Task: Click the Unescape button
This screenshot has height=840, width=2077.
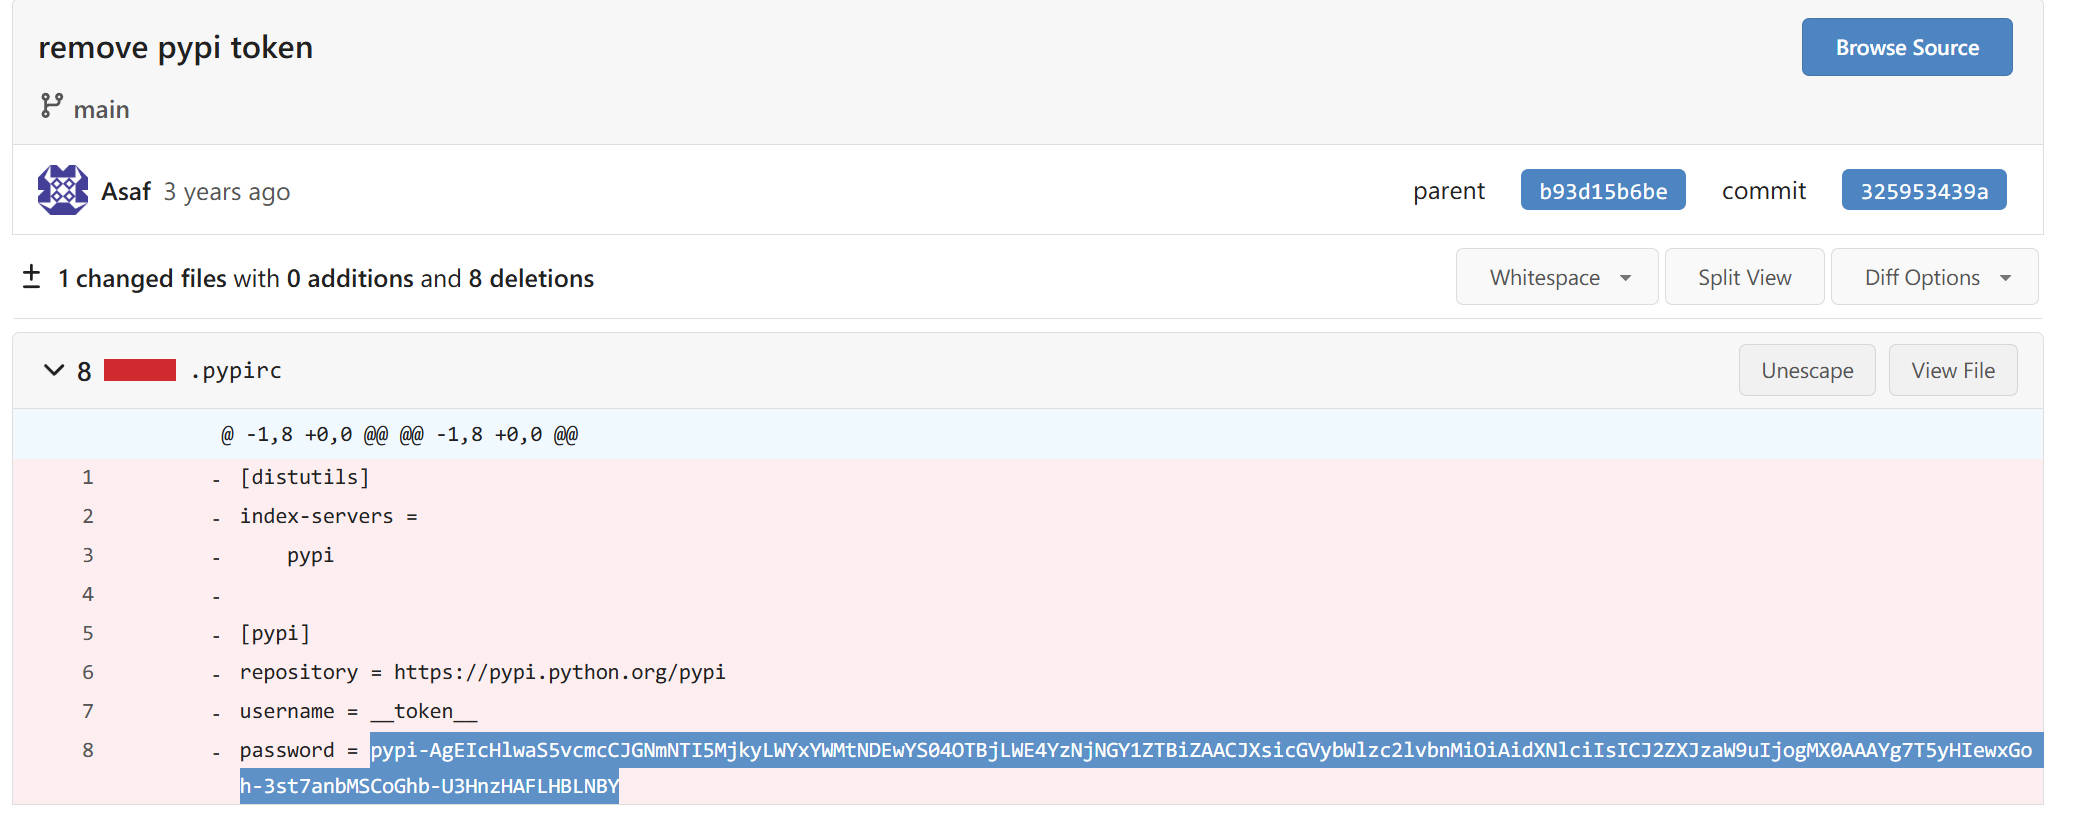Action: (x=1807, y=370)
